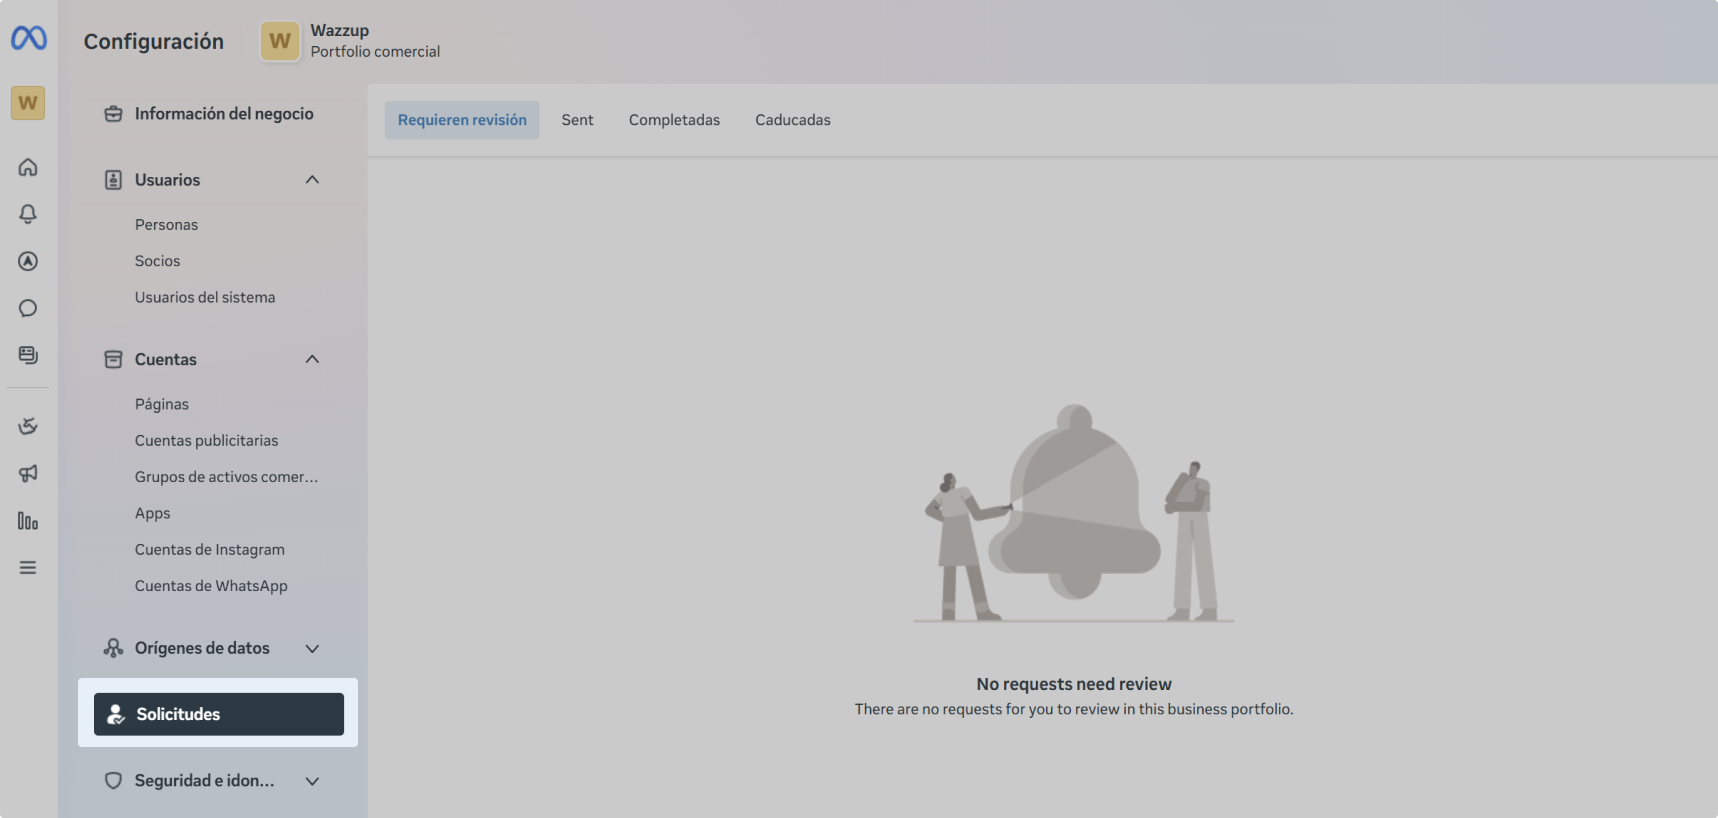The width and height of the screenshot is (1718, 818).
Task: Click the Wazzup portfolio avatar in header
Action: (x=280, y=41)
